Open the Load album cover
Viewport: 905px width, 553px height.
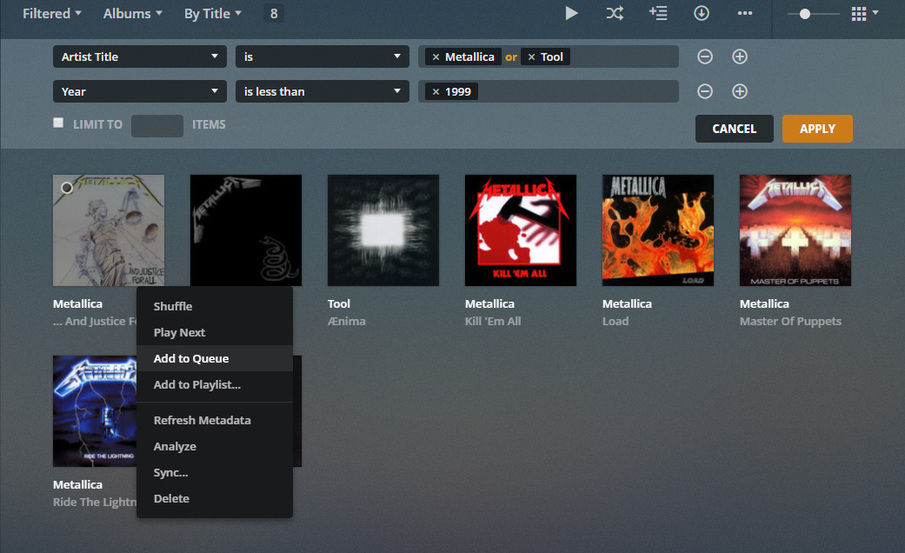tap(658, 230)
